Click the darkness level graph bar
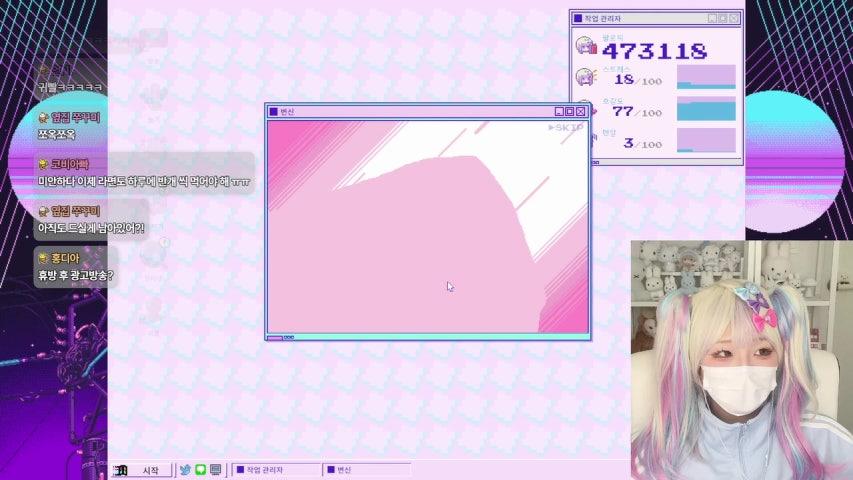Screen dimensions: 853x480 tap(706, 140)
